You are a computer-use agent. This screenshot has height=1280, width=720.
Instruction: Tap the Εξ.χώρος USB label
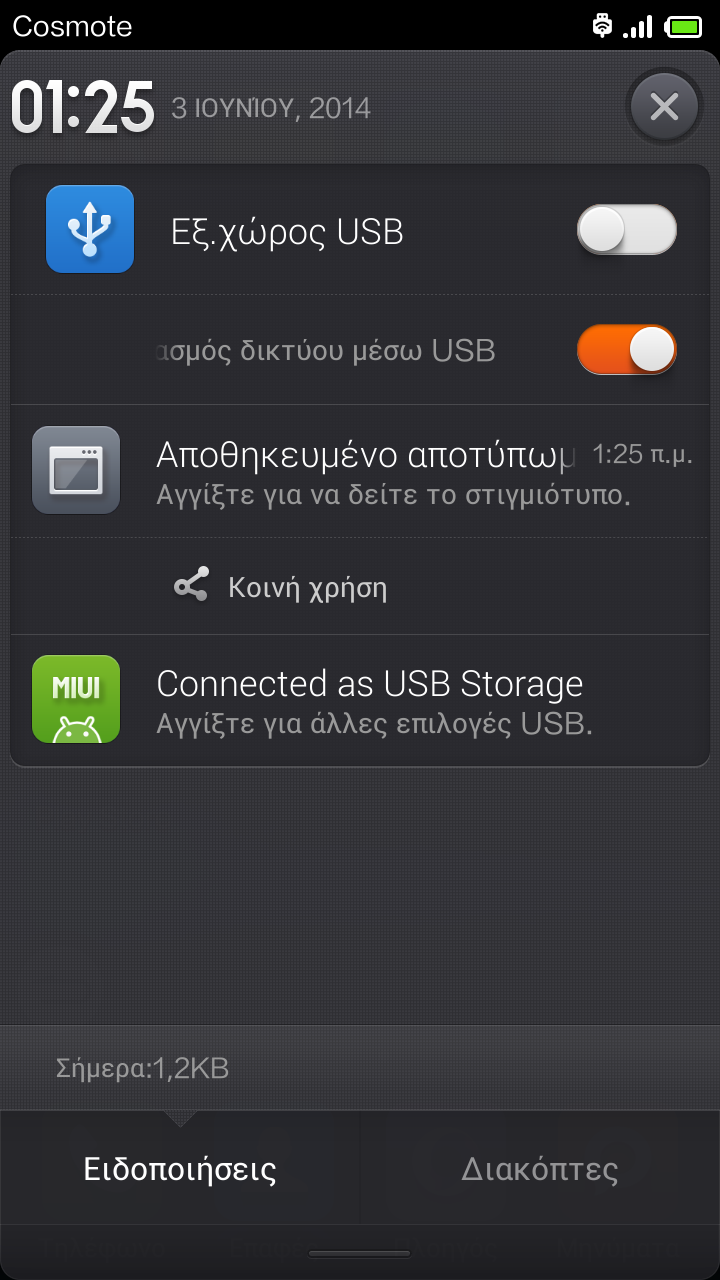pos(288,232)
